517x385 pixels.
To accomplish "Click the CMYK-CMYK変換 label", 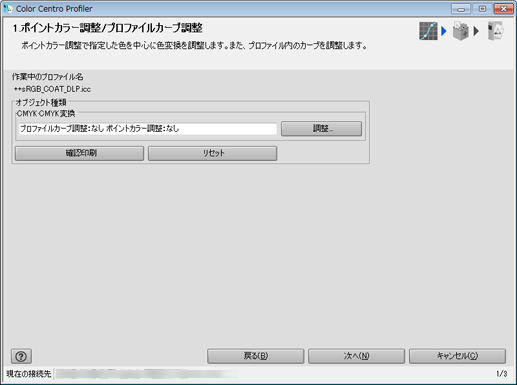I will click(46, 113).
